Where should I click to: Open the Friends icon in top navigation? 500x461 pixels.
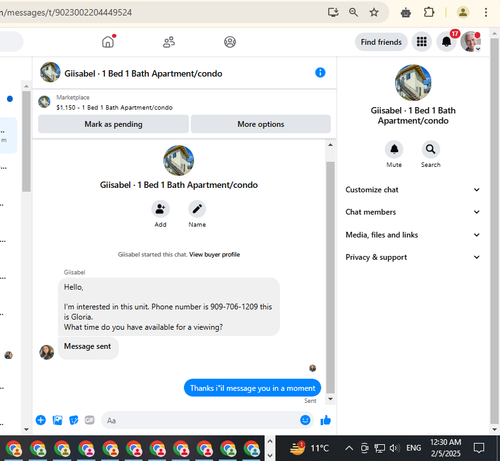tap(169, 42)
